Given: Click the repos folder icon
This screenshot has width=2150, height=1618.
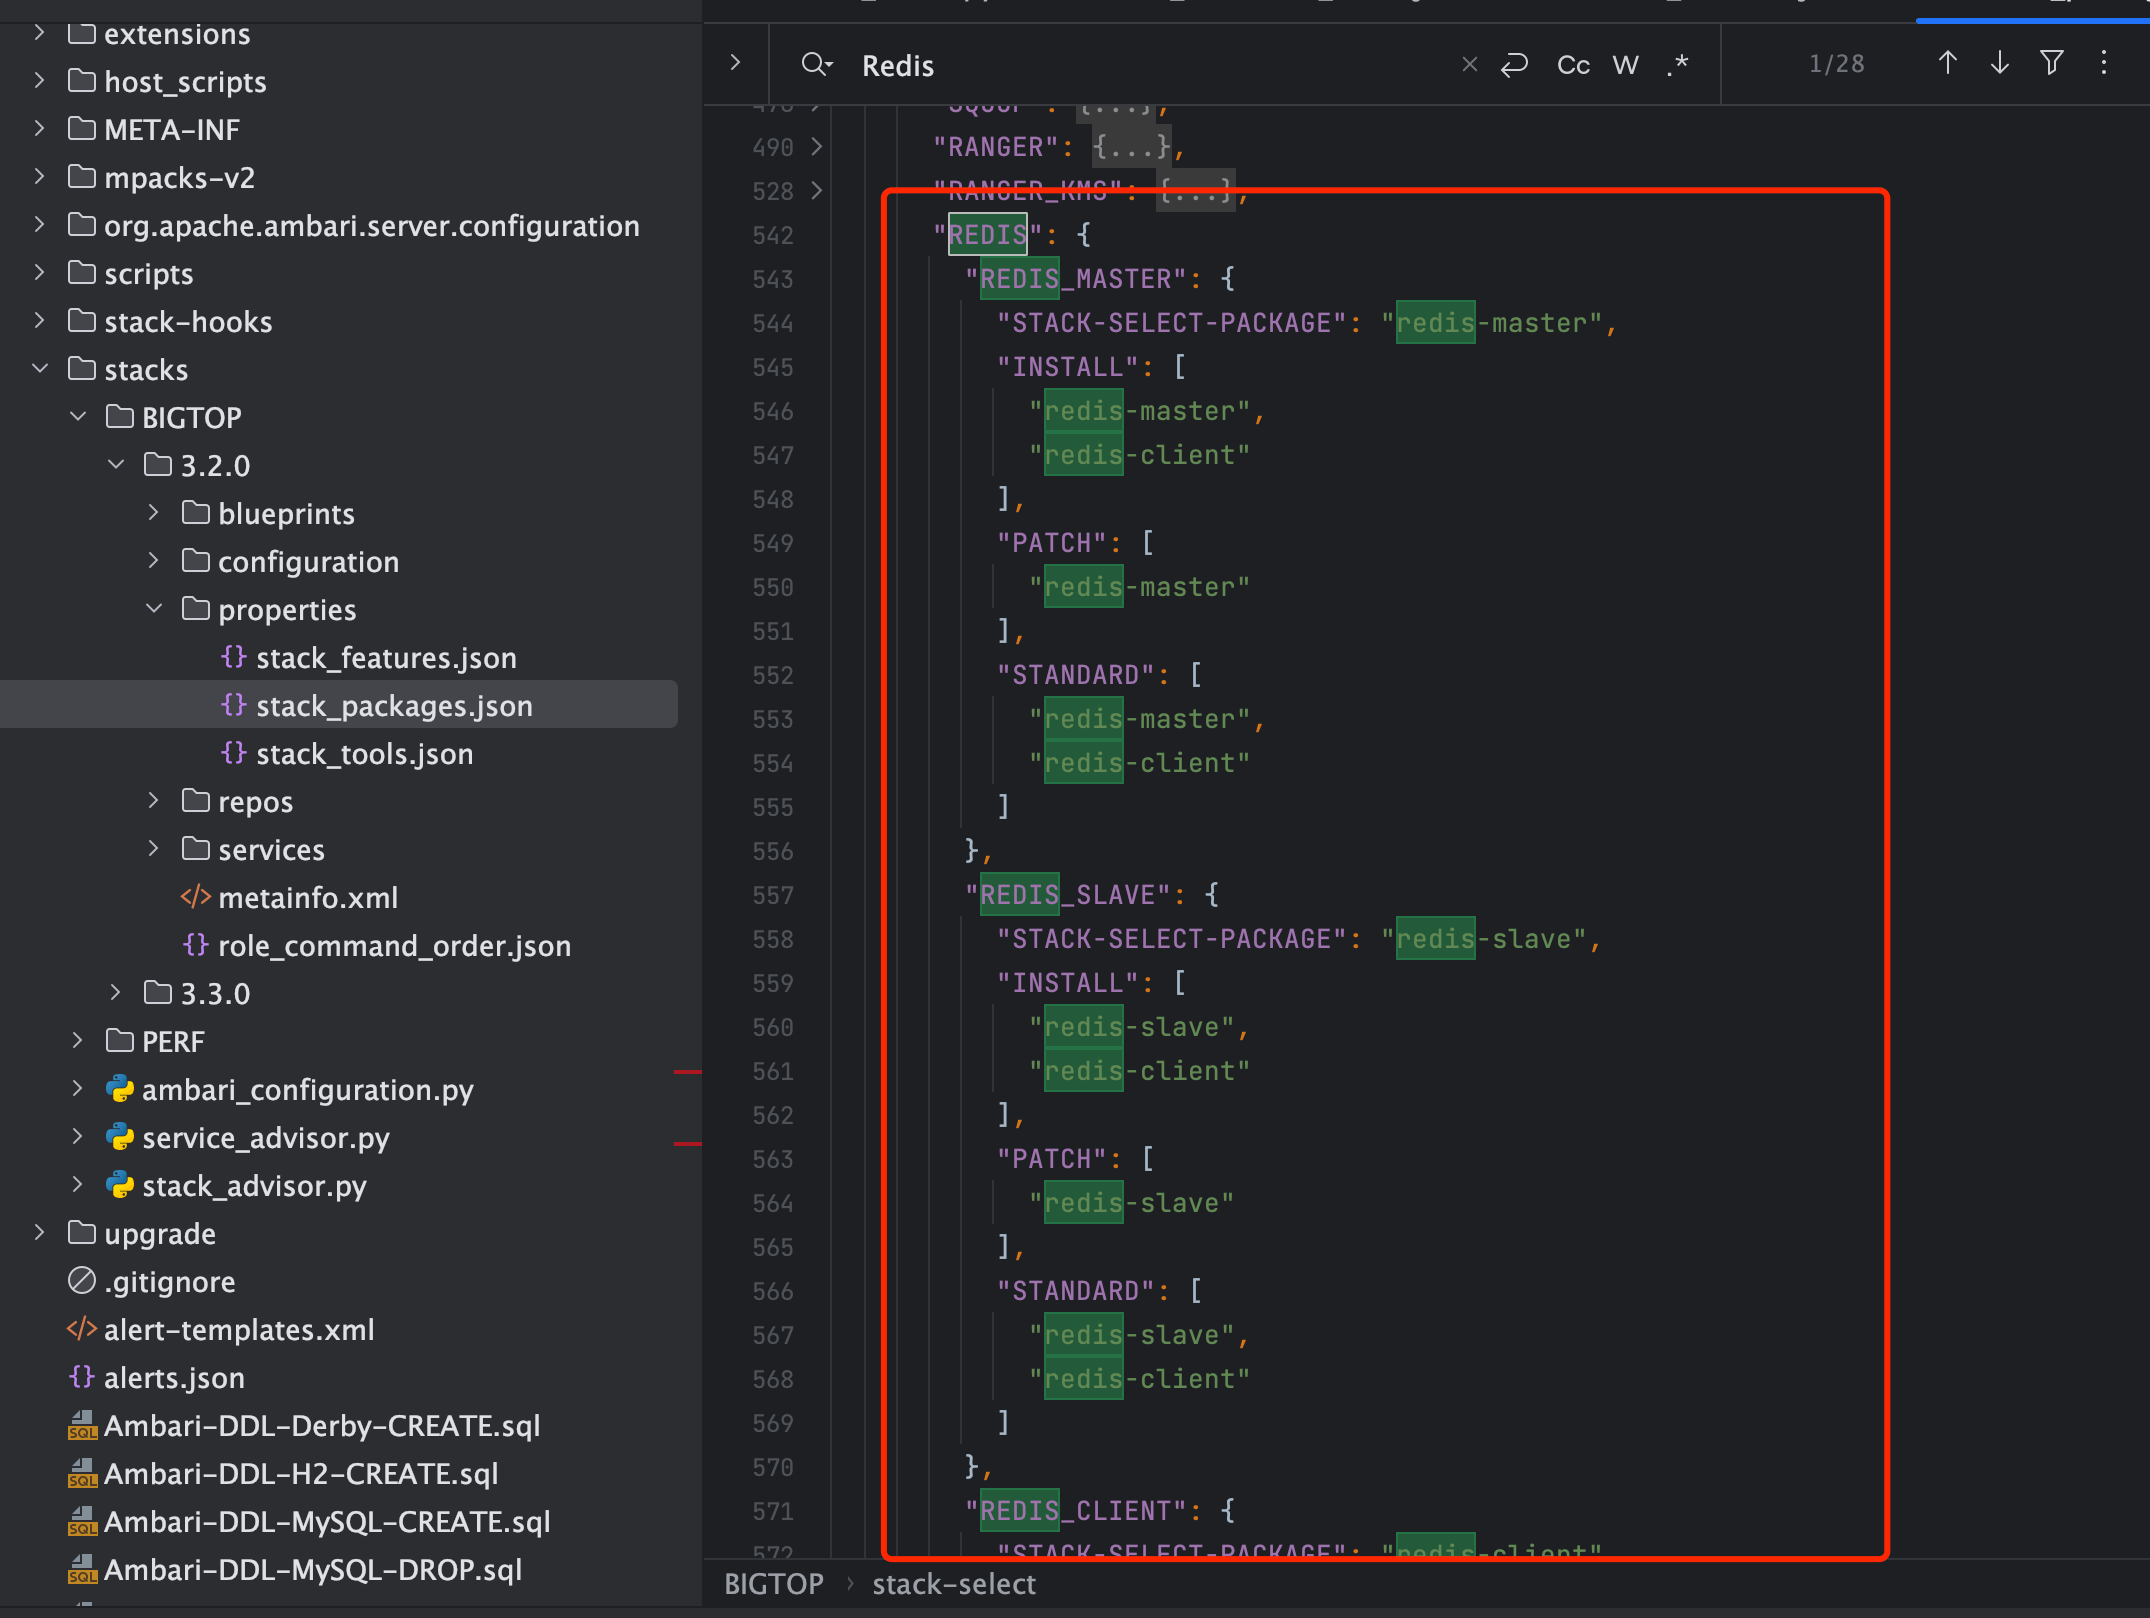Looking at the screenshot, I should pos(196,800).
